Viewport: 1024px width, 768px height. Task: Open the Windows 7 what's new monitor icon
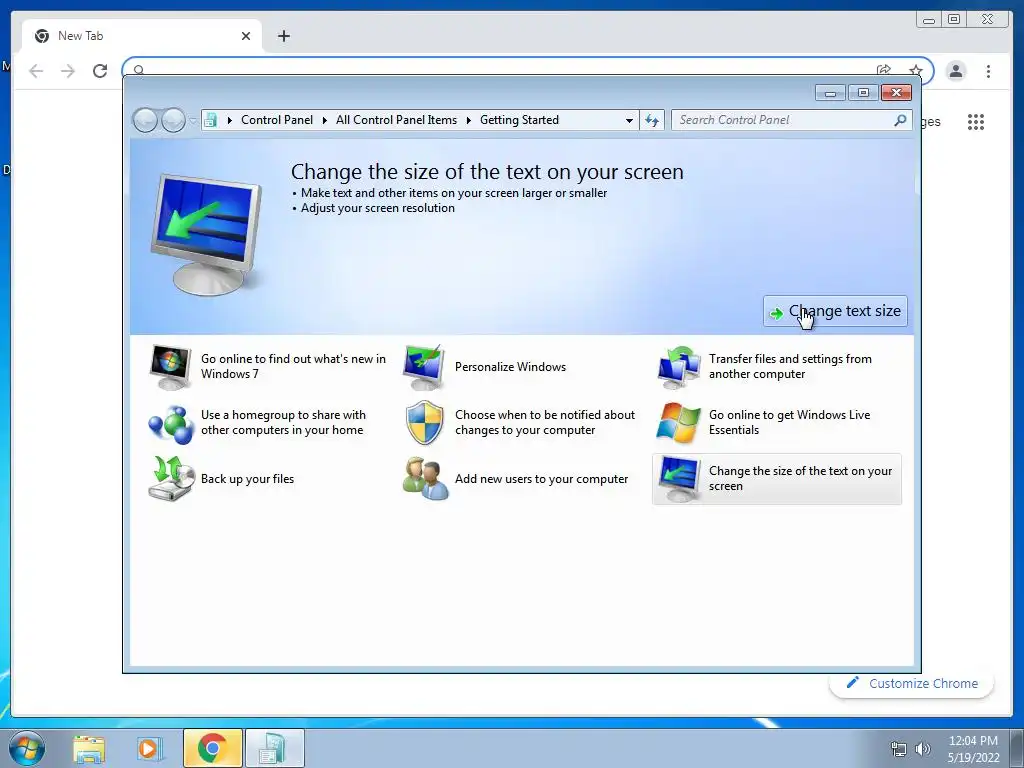(170, 366)
